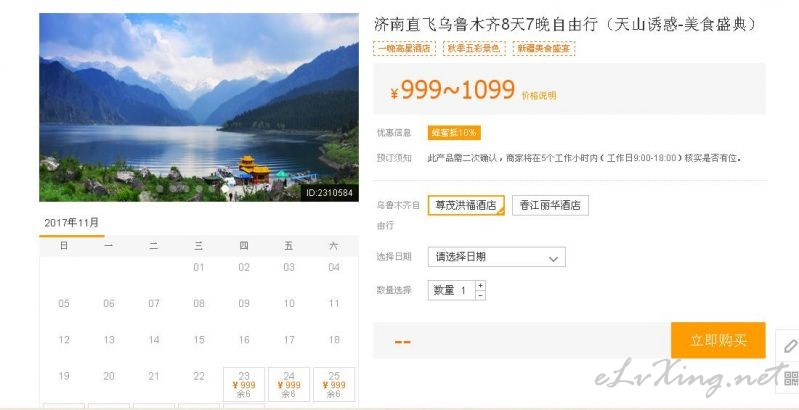Pick November 23 priced ¥999
Viewport: 799px width, 410px height.
[244, 385]
